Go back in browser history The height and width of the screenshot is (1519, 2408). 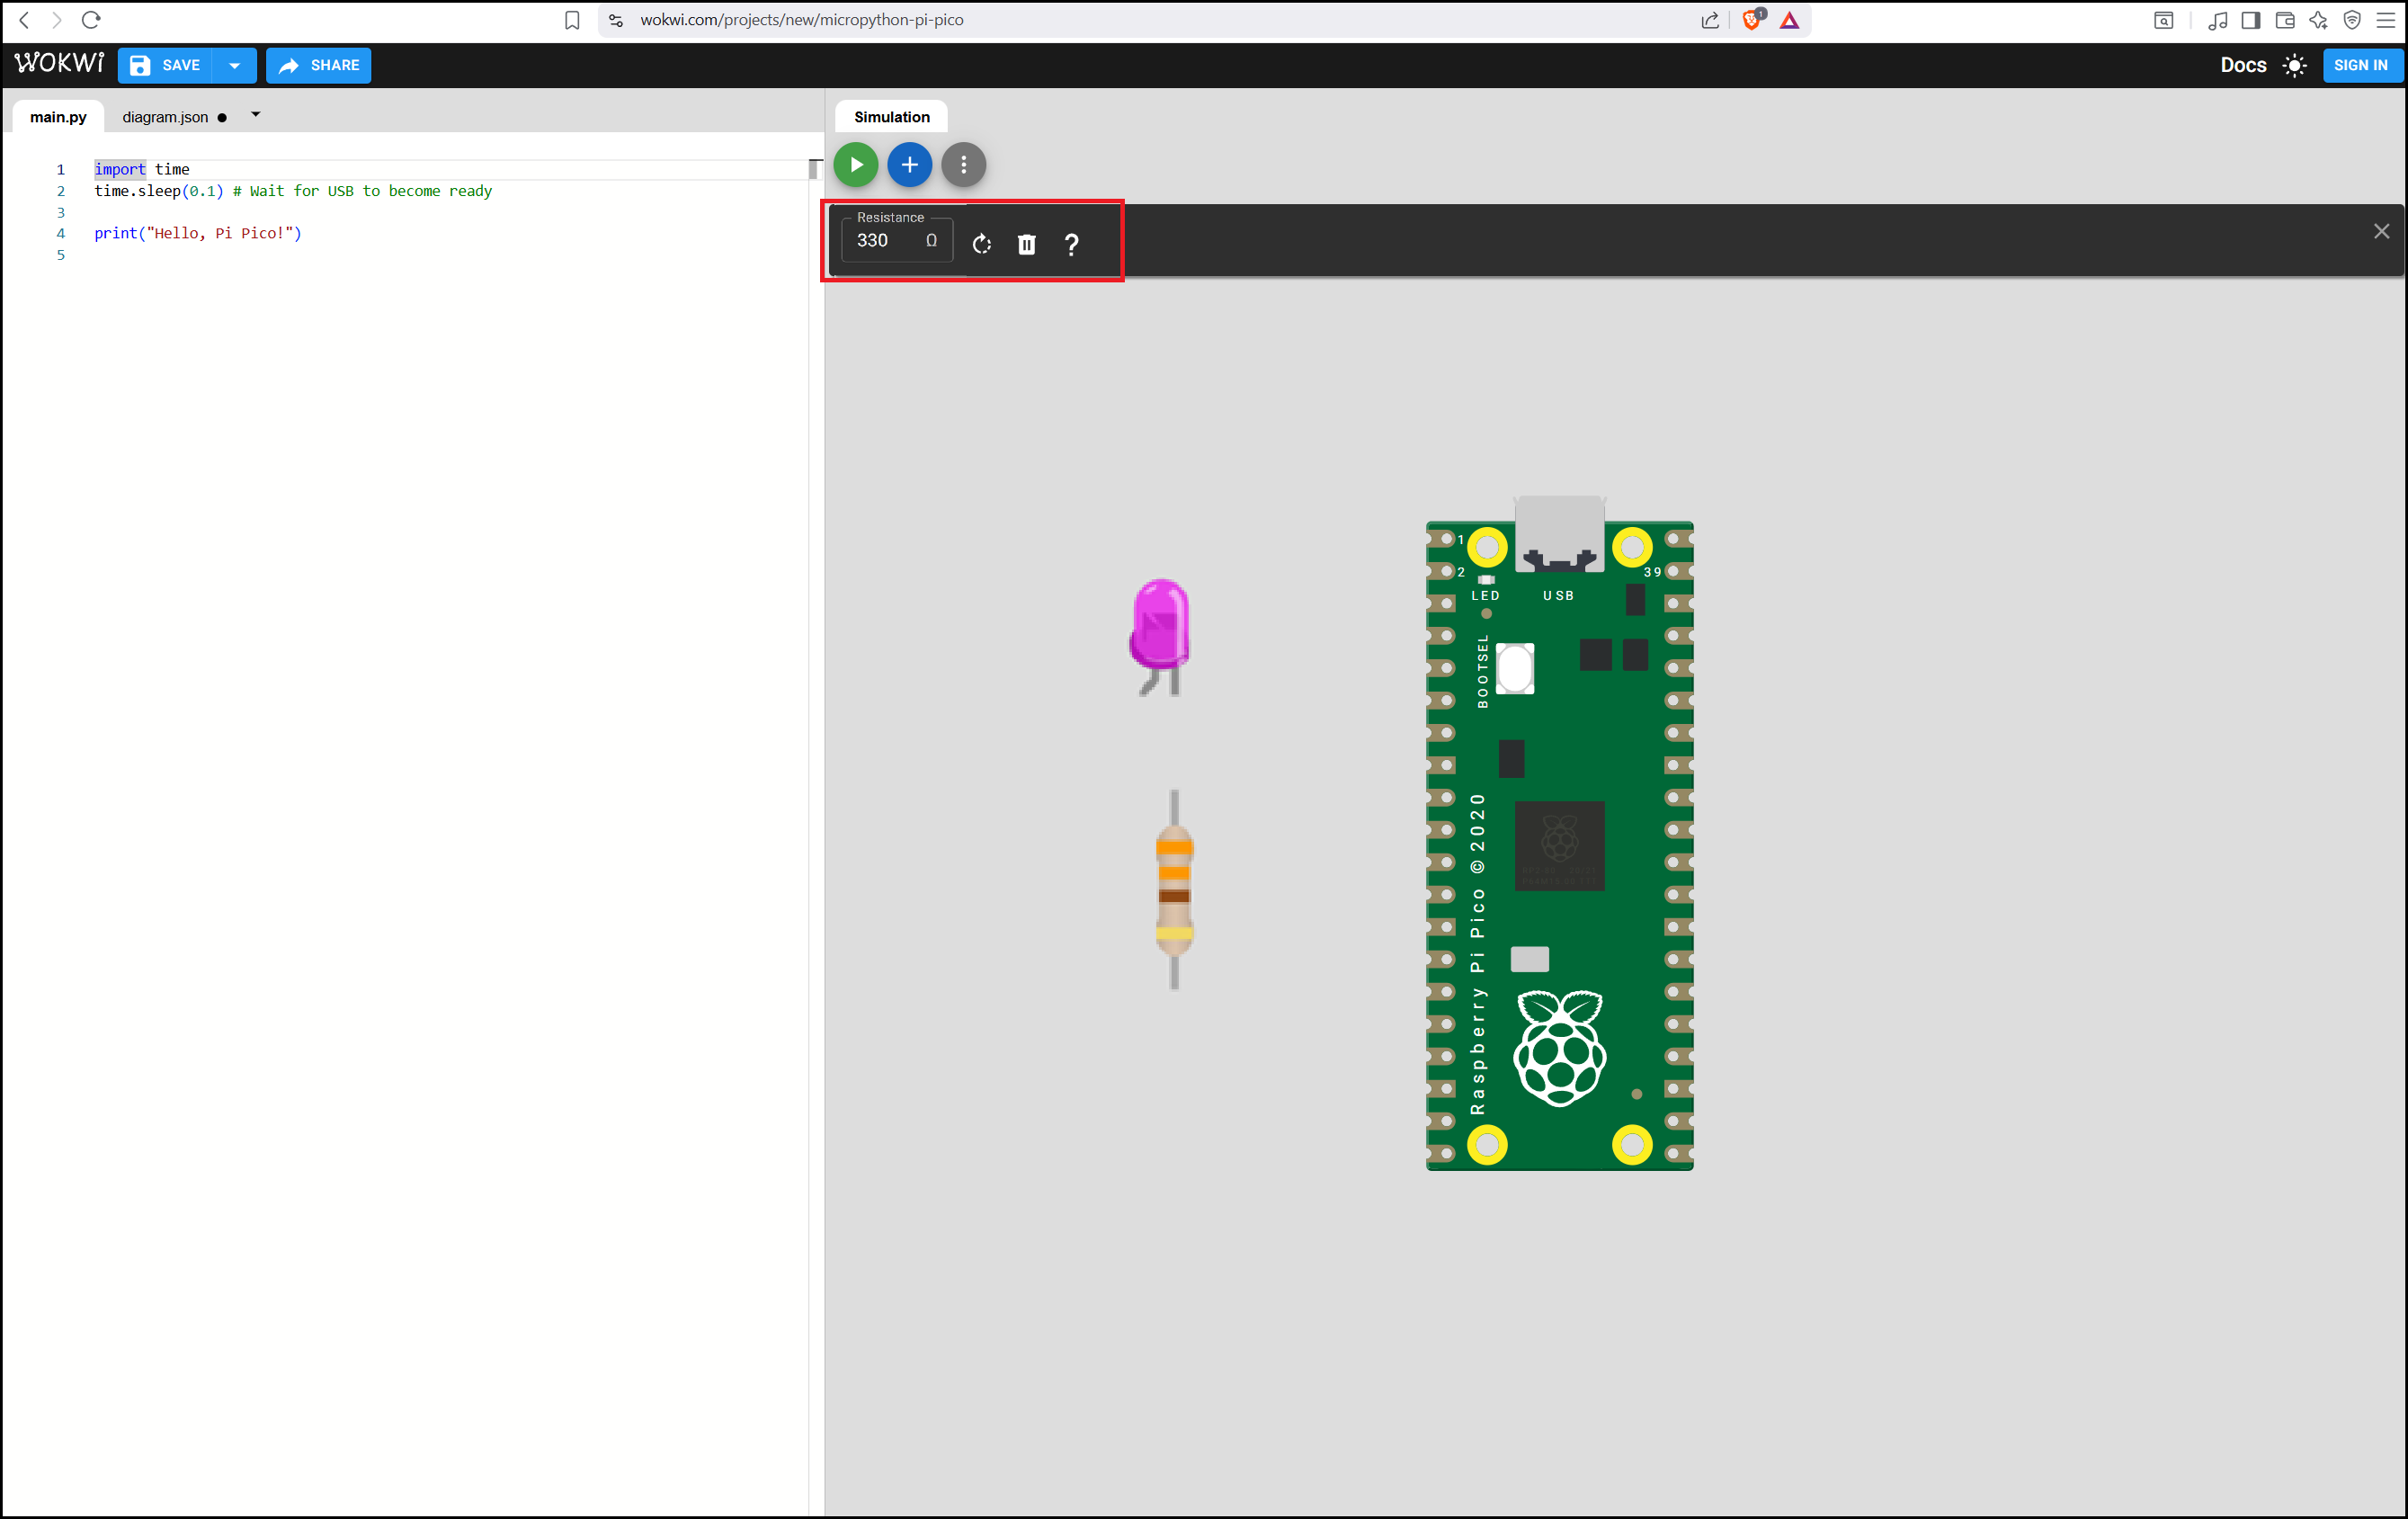(x=25, y=20)
